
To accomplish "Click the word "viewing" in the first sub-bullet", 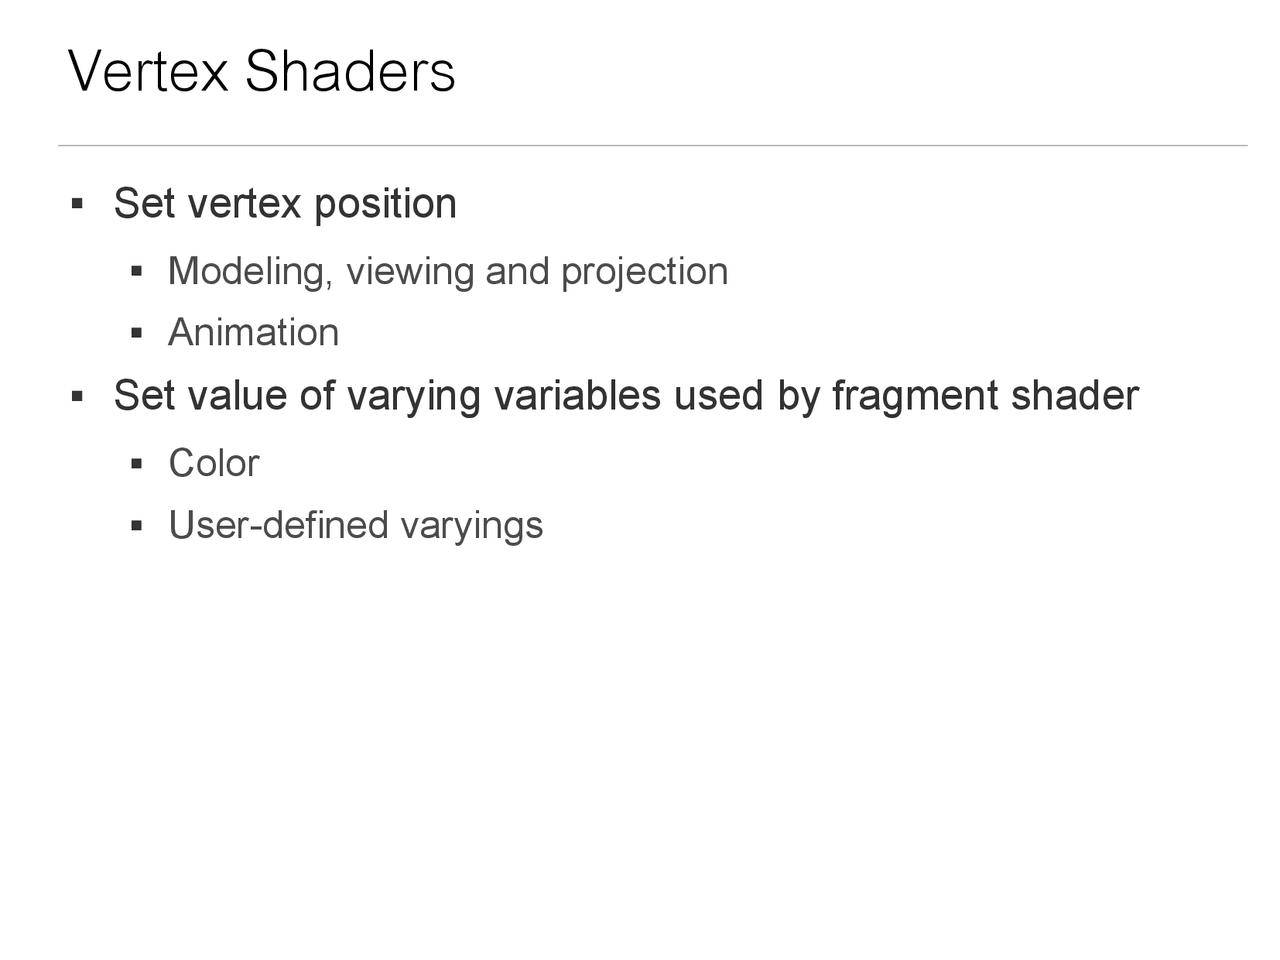I will click(x=409, y=272).
